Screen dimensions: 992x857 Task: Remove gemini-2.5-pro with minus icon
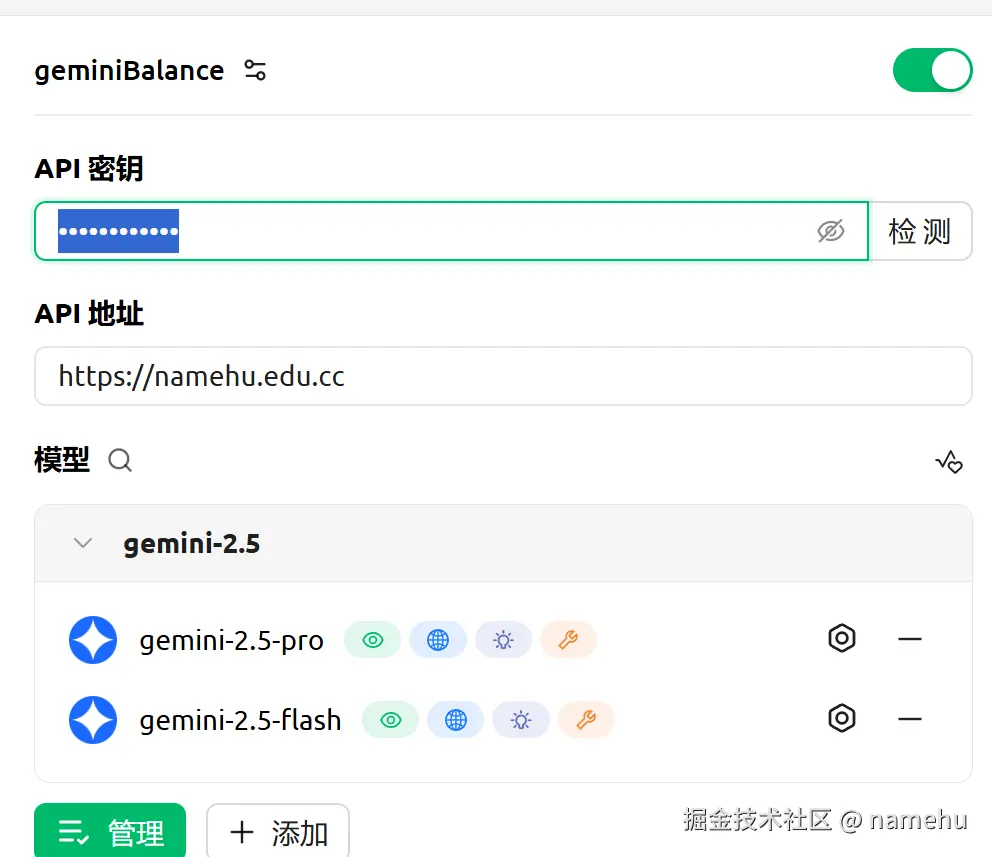[x=910, y=639]
